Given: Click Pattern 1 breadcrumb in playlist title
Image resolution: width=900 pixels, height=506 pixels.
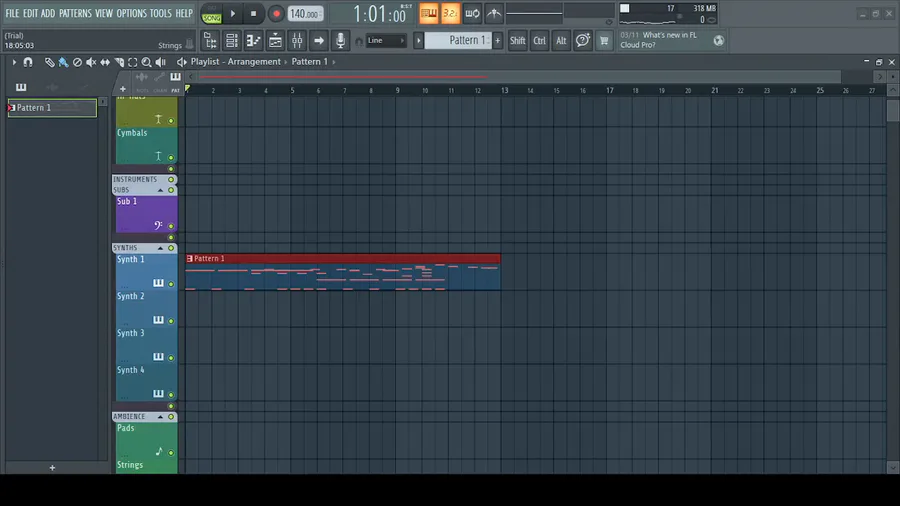Looking at the screenshot, I should pos(309,62).
